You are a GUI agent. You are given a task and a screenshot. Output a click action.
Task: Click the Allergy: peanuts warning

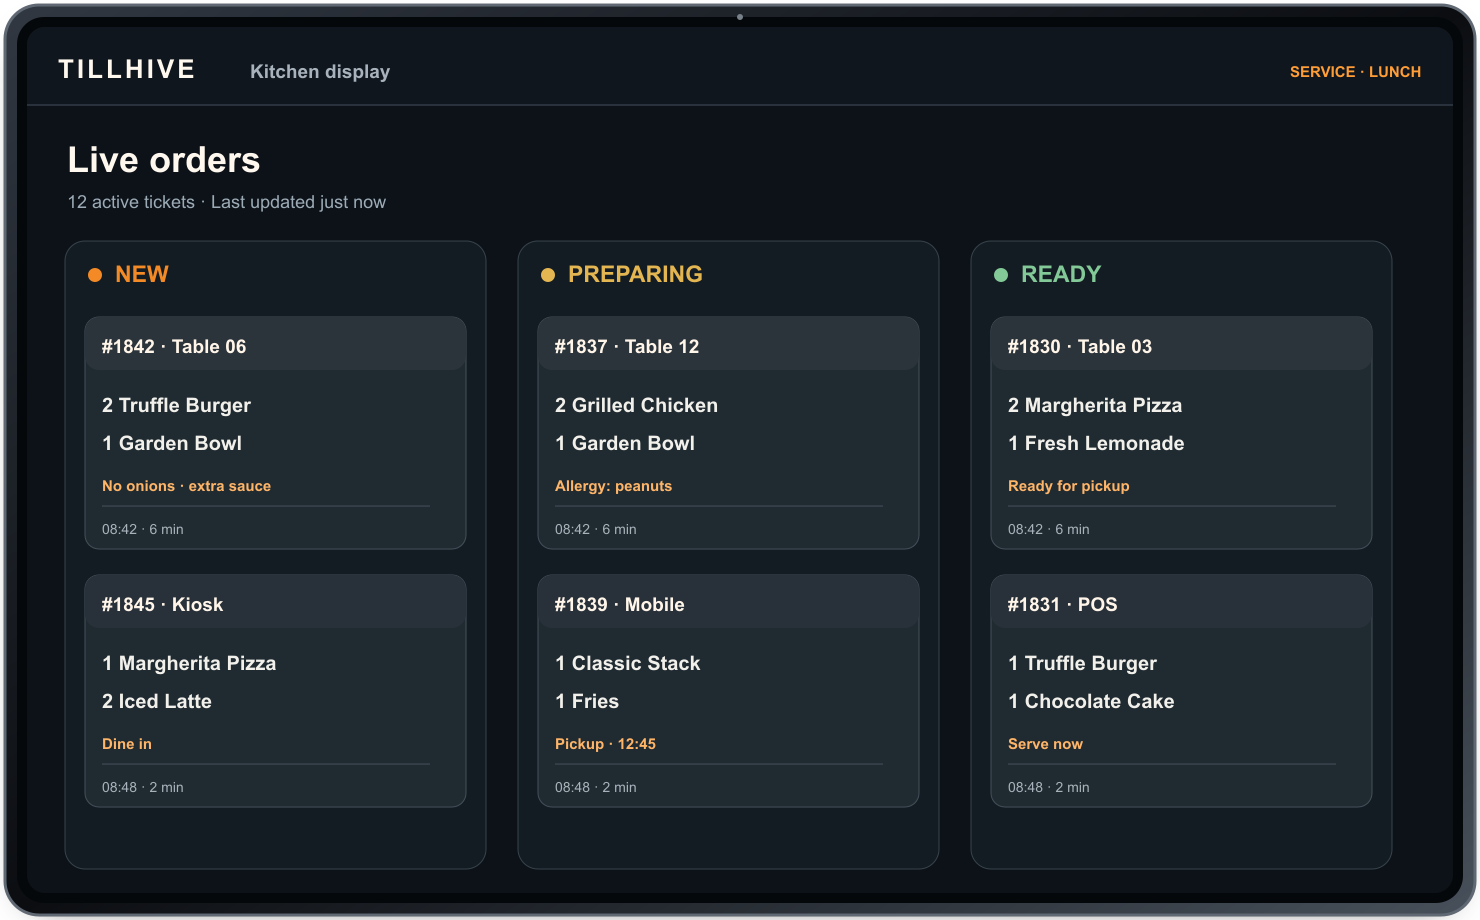click(x=613, y=486)
